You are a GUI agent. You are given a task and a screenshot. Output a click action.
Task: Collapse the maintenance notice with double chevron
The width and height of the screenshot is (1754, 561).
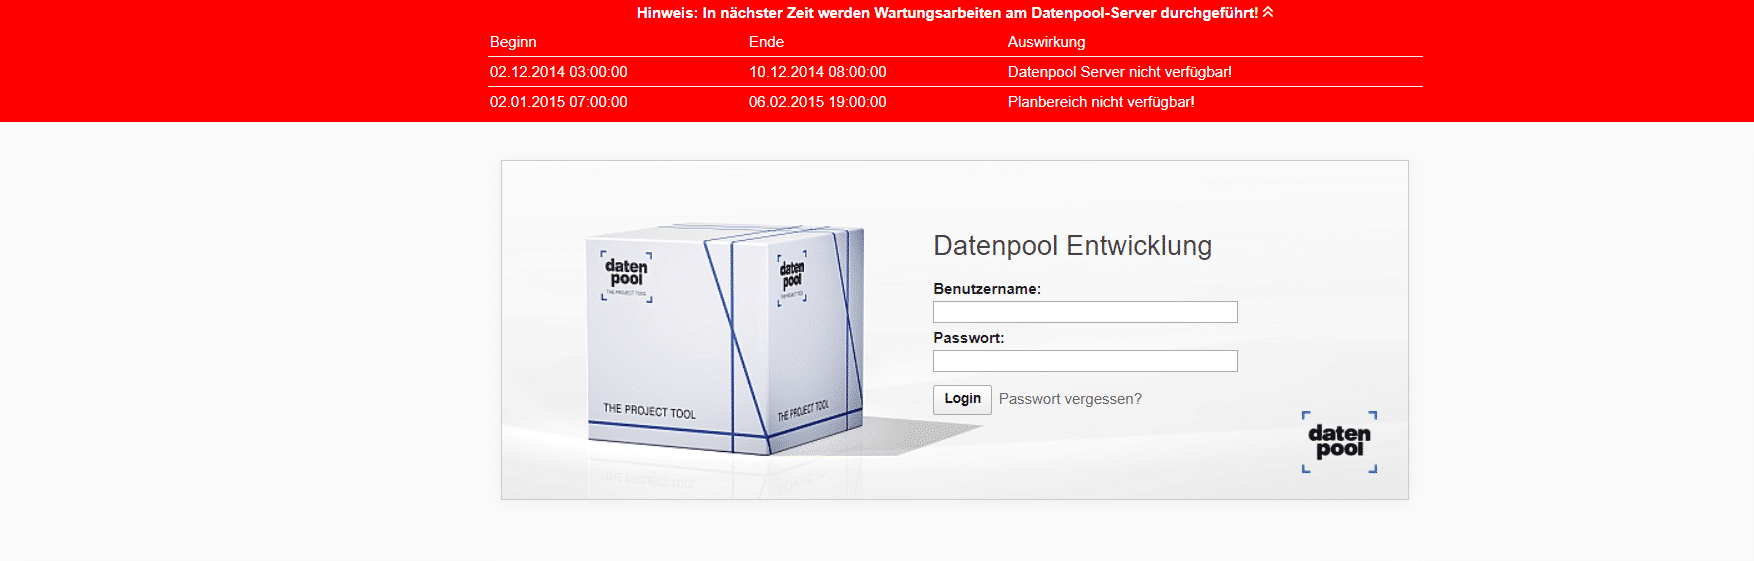[1268, 12]
